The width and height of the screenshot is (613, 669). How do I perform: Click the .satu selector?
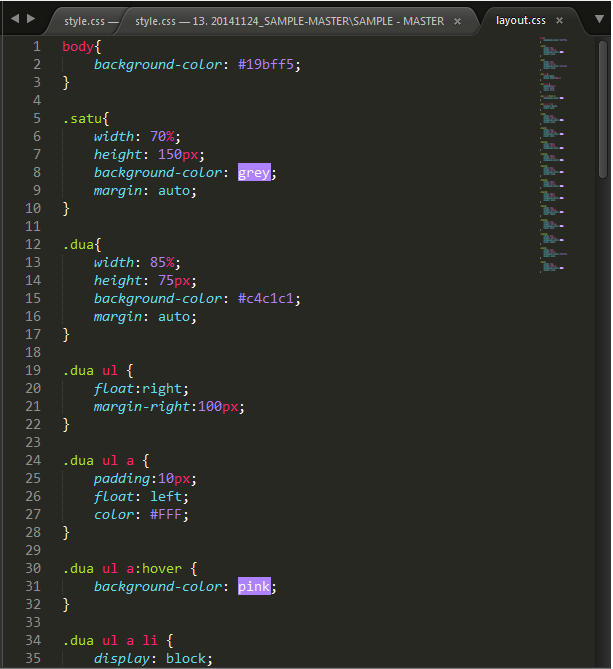point(82,119)
